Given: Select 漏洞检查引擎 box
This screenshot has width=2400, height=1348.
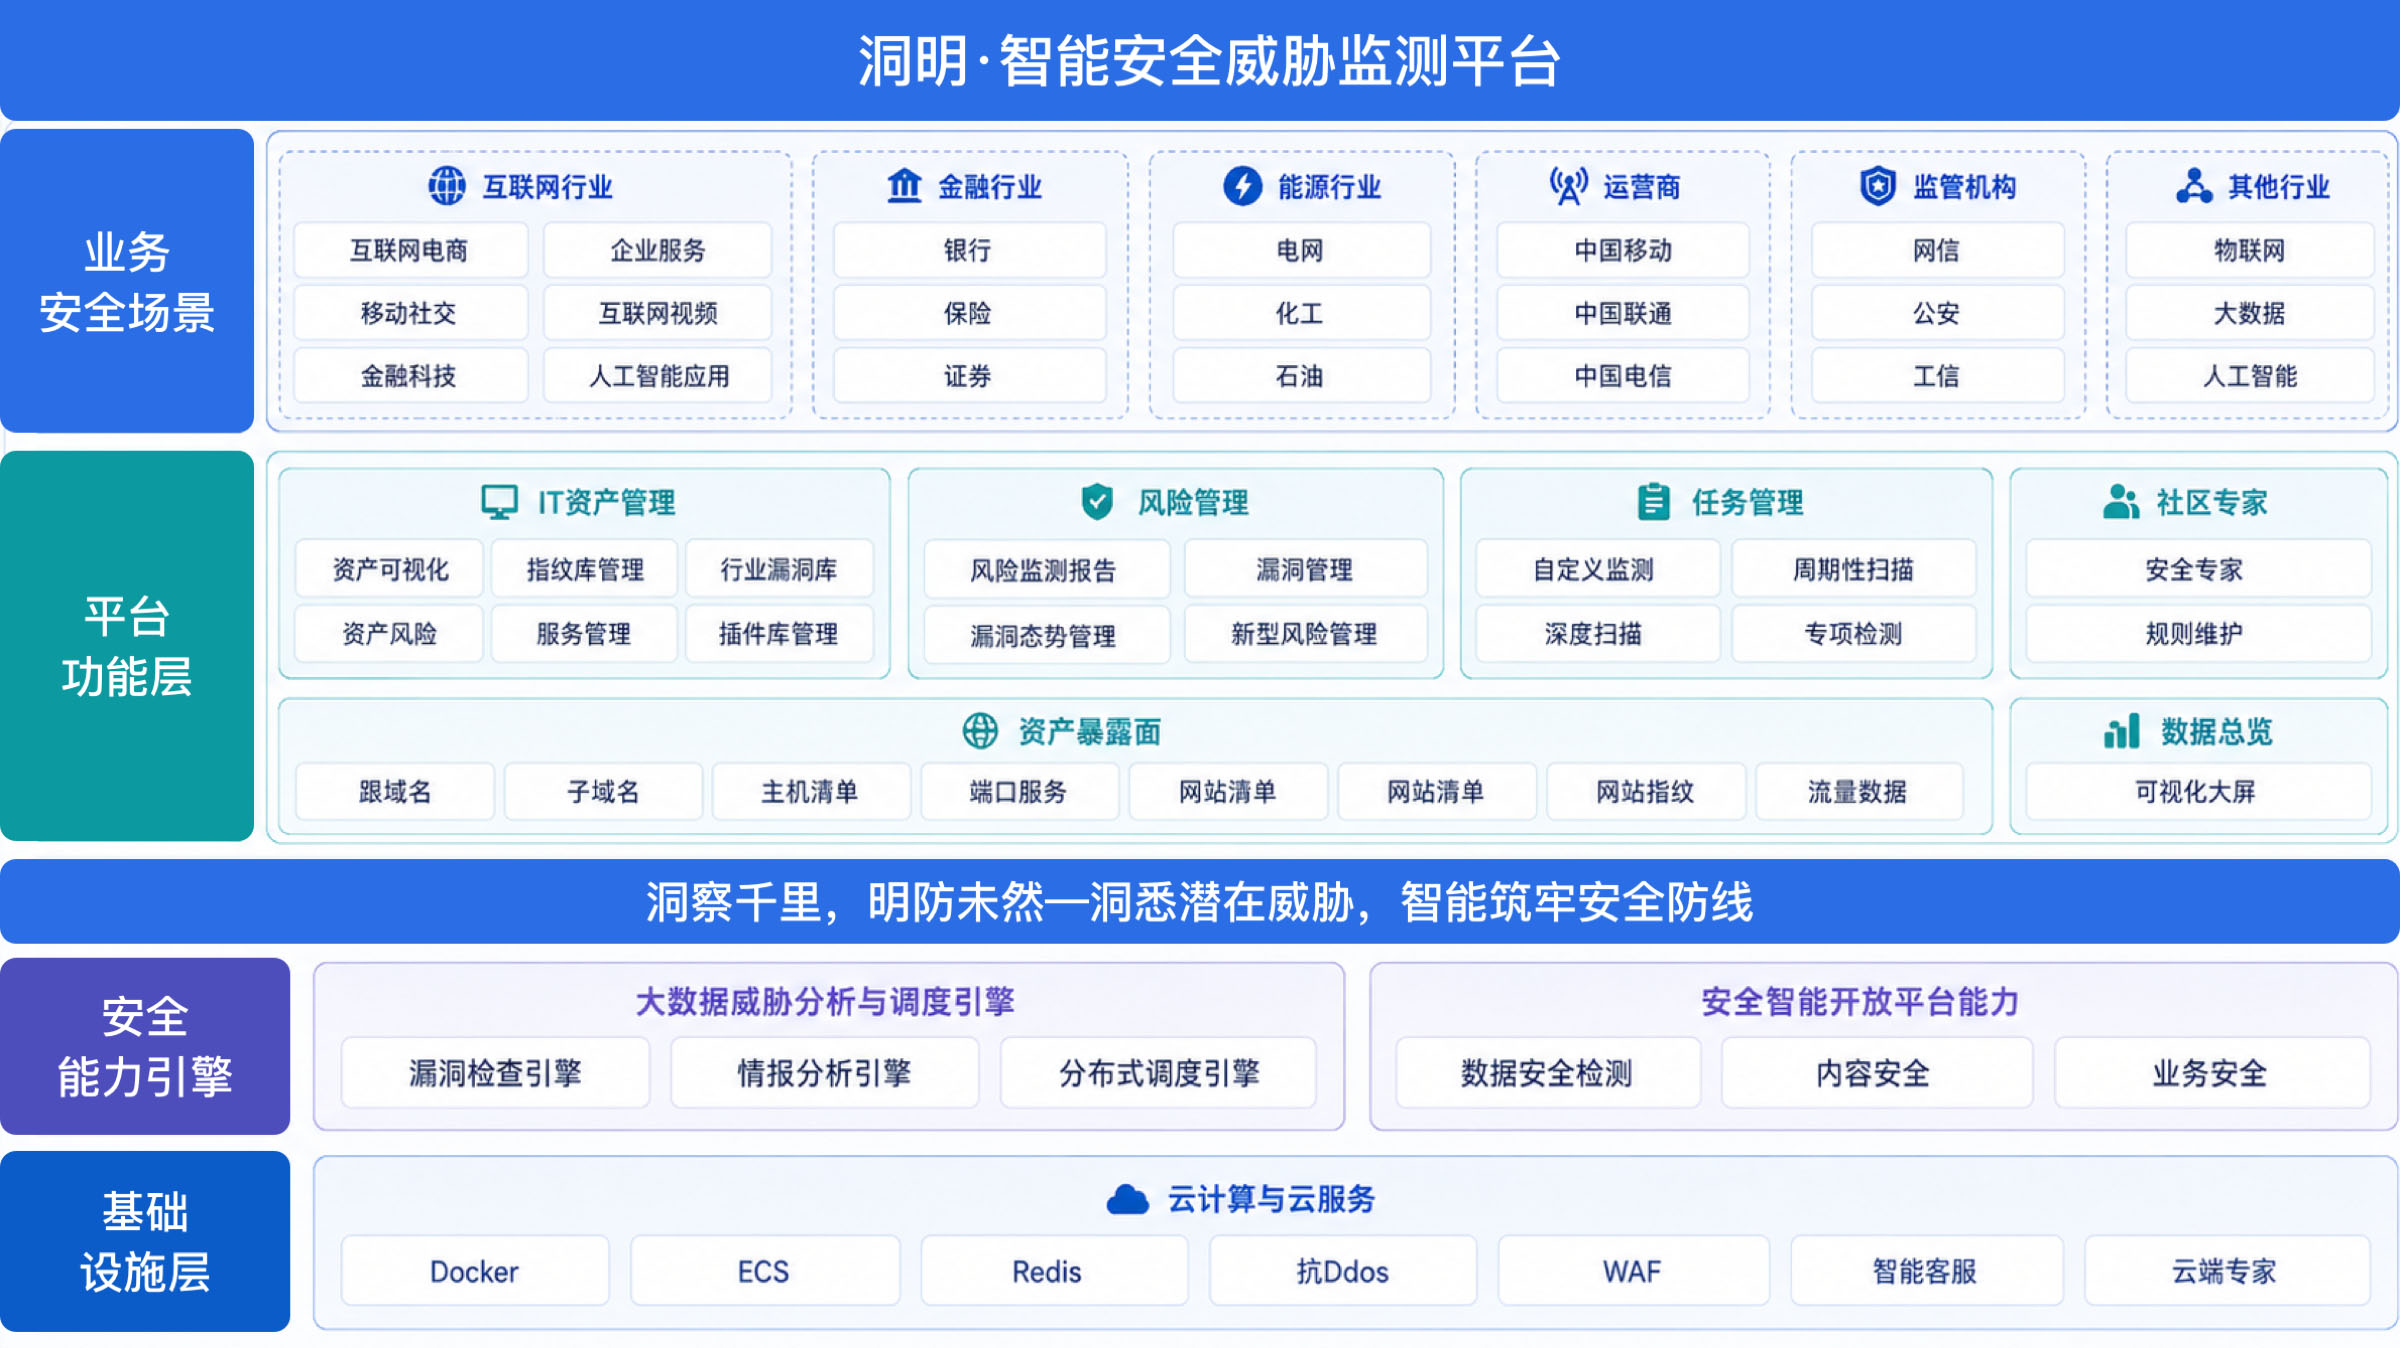Looking at the screenshot, I should tap(495, 1072).
